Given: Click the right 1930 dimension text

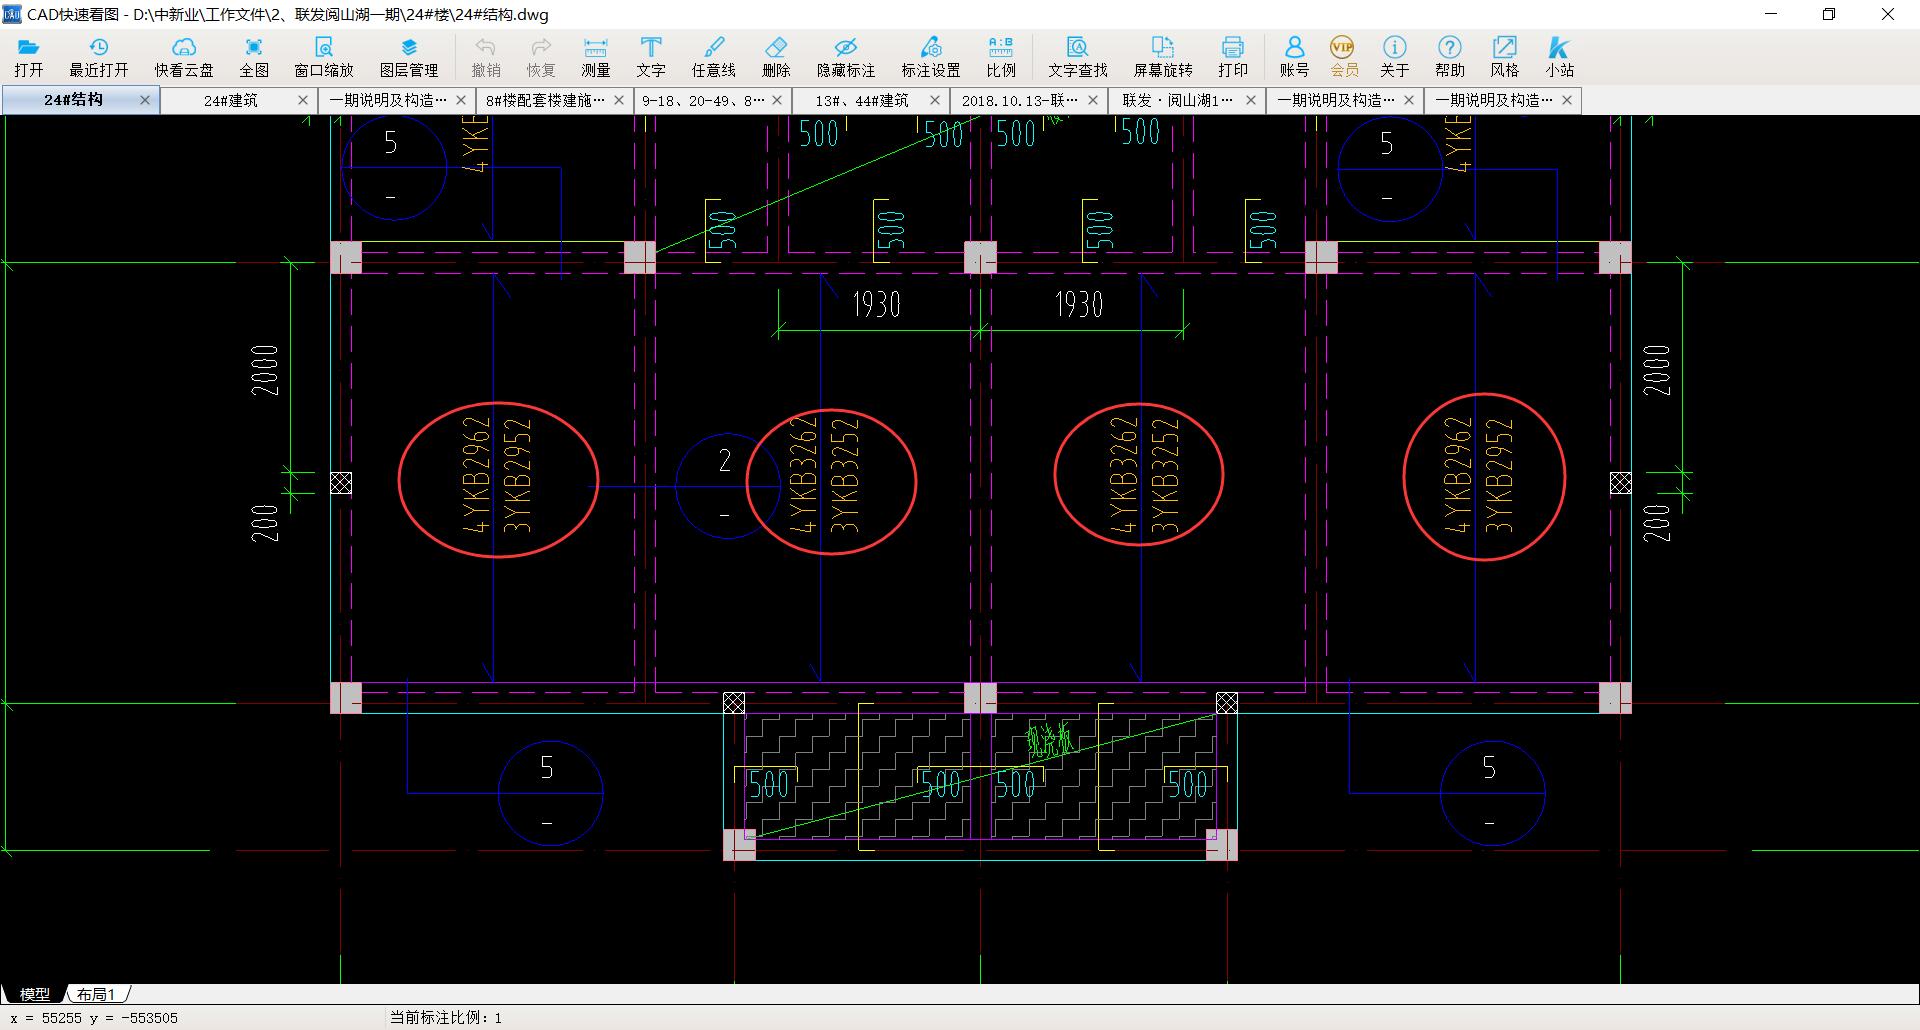Looking at the screenshot, I should point(1079,304).
